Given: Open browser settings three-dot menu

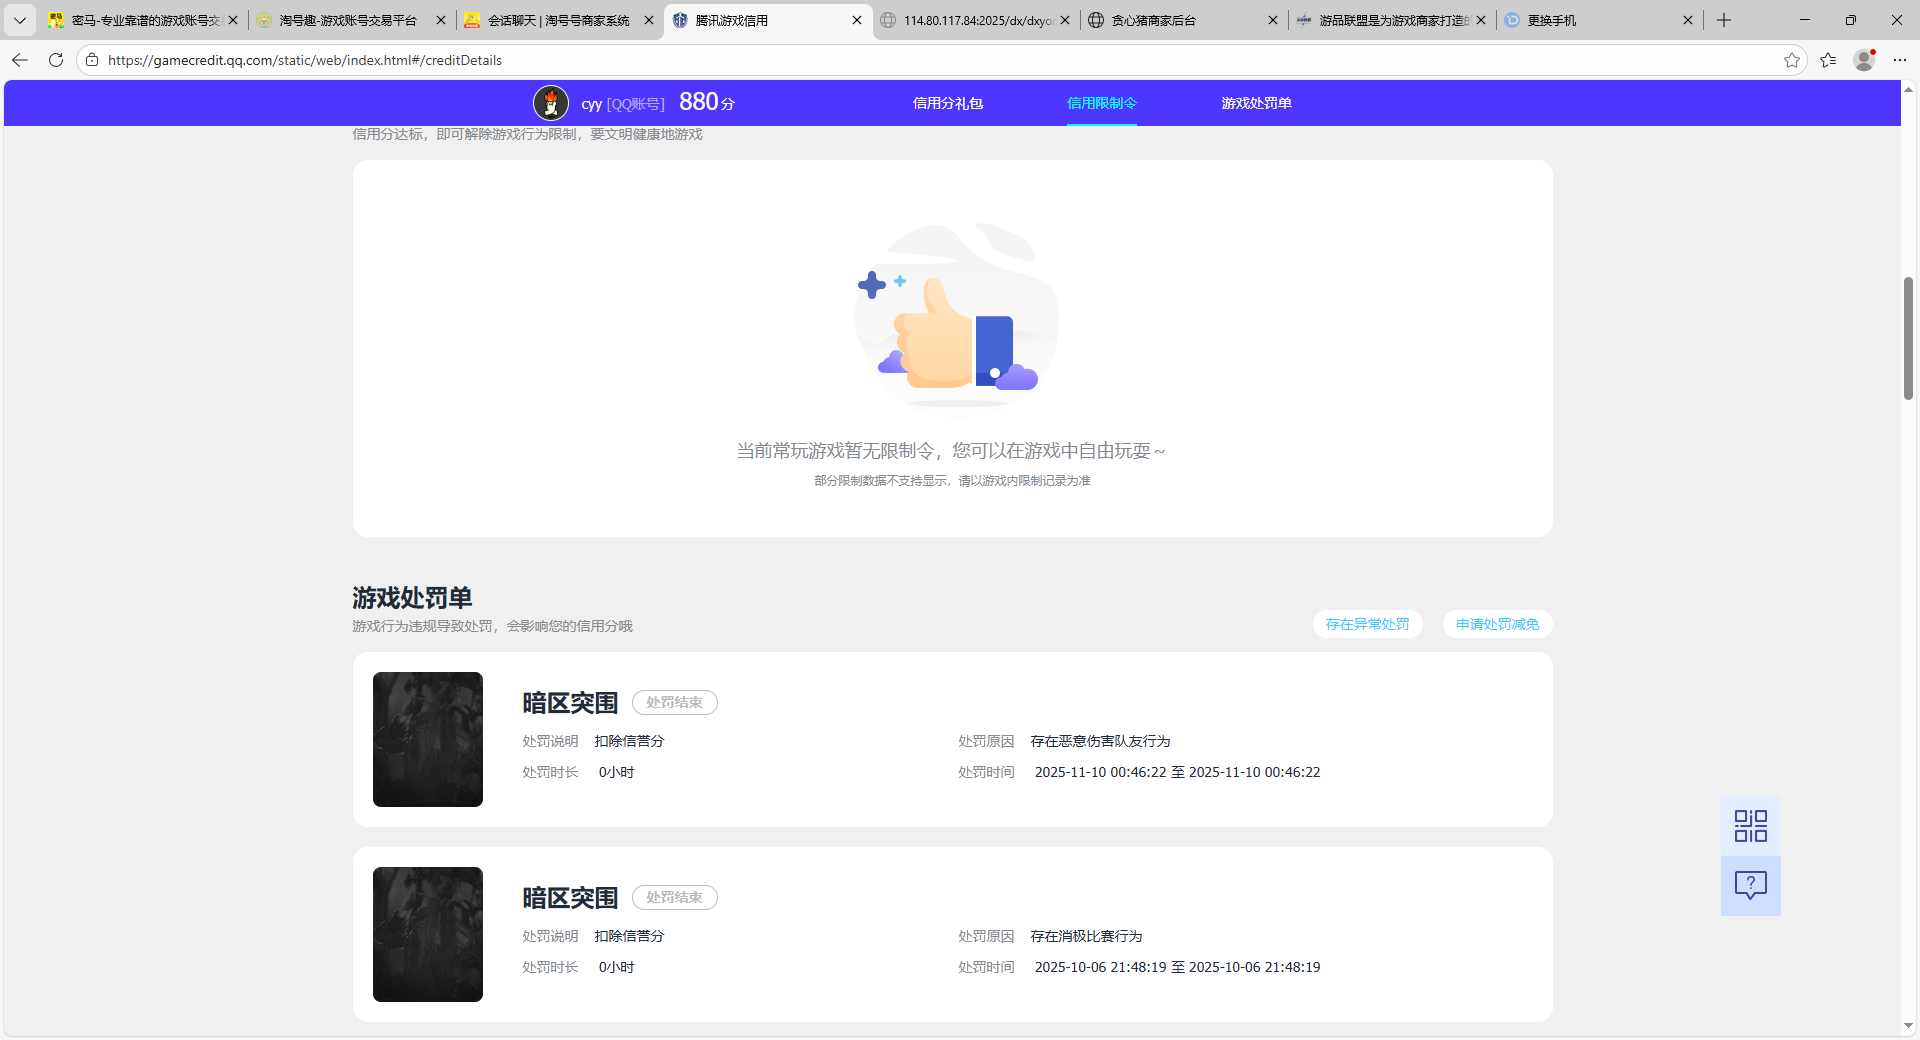Looking at the screenshot, I should [1899, 60].
